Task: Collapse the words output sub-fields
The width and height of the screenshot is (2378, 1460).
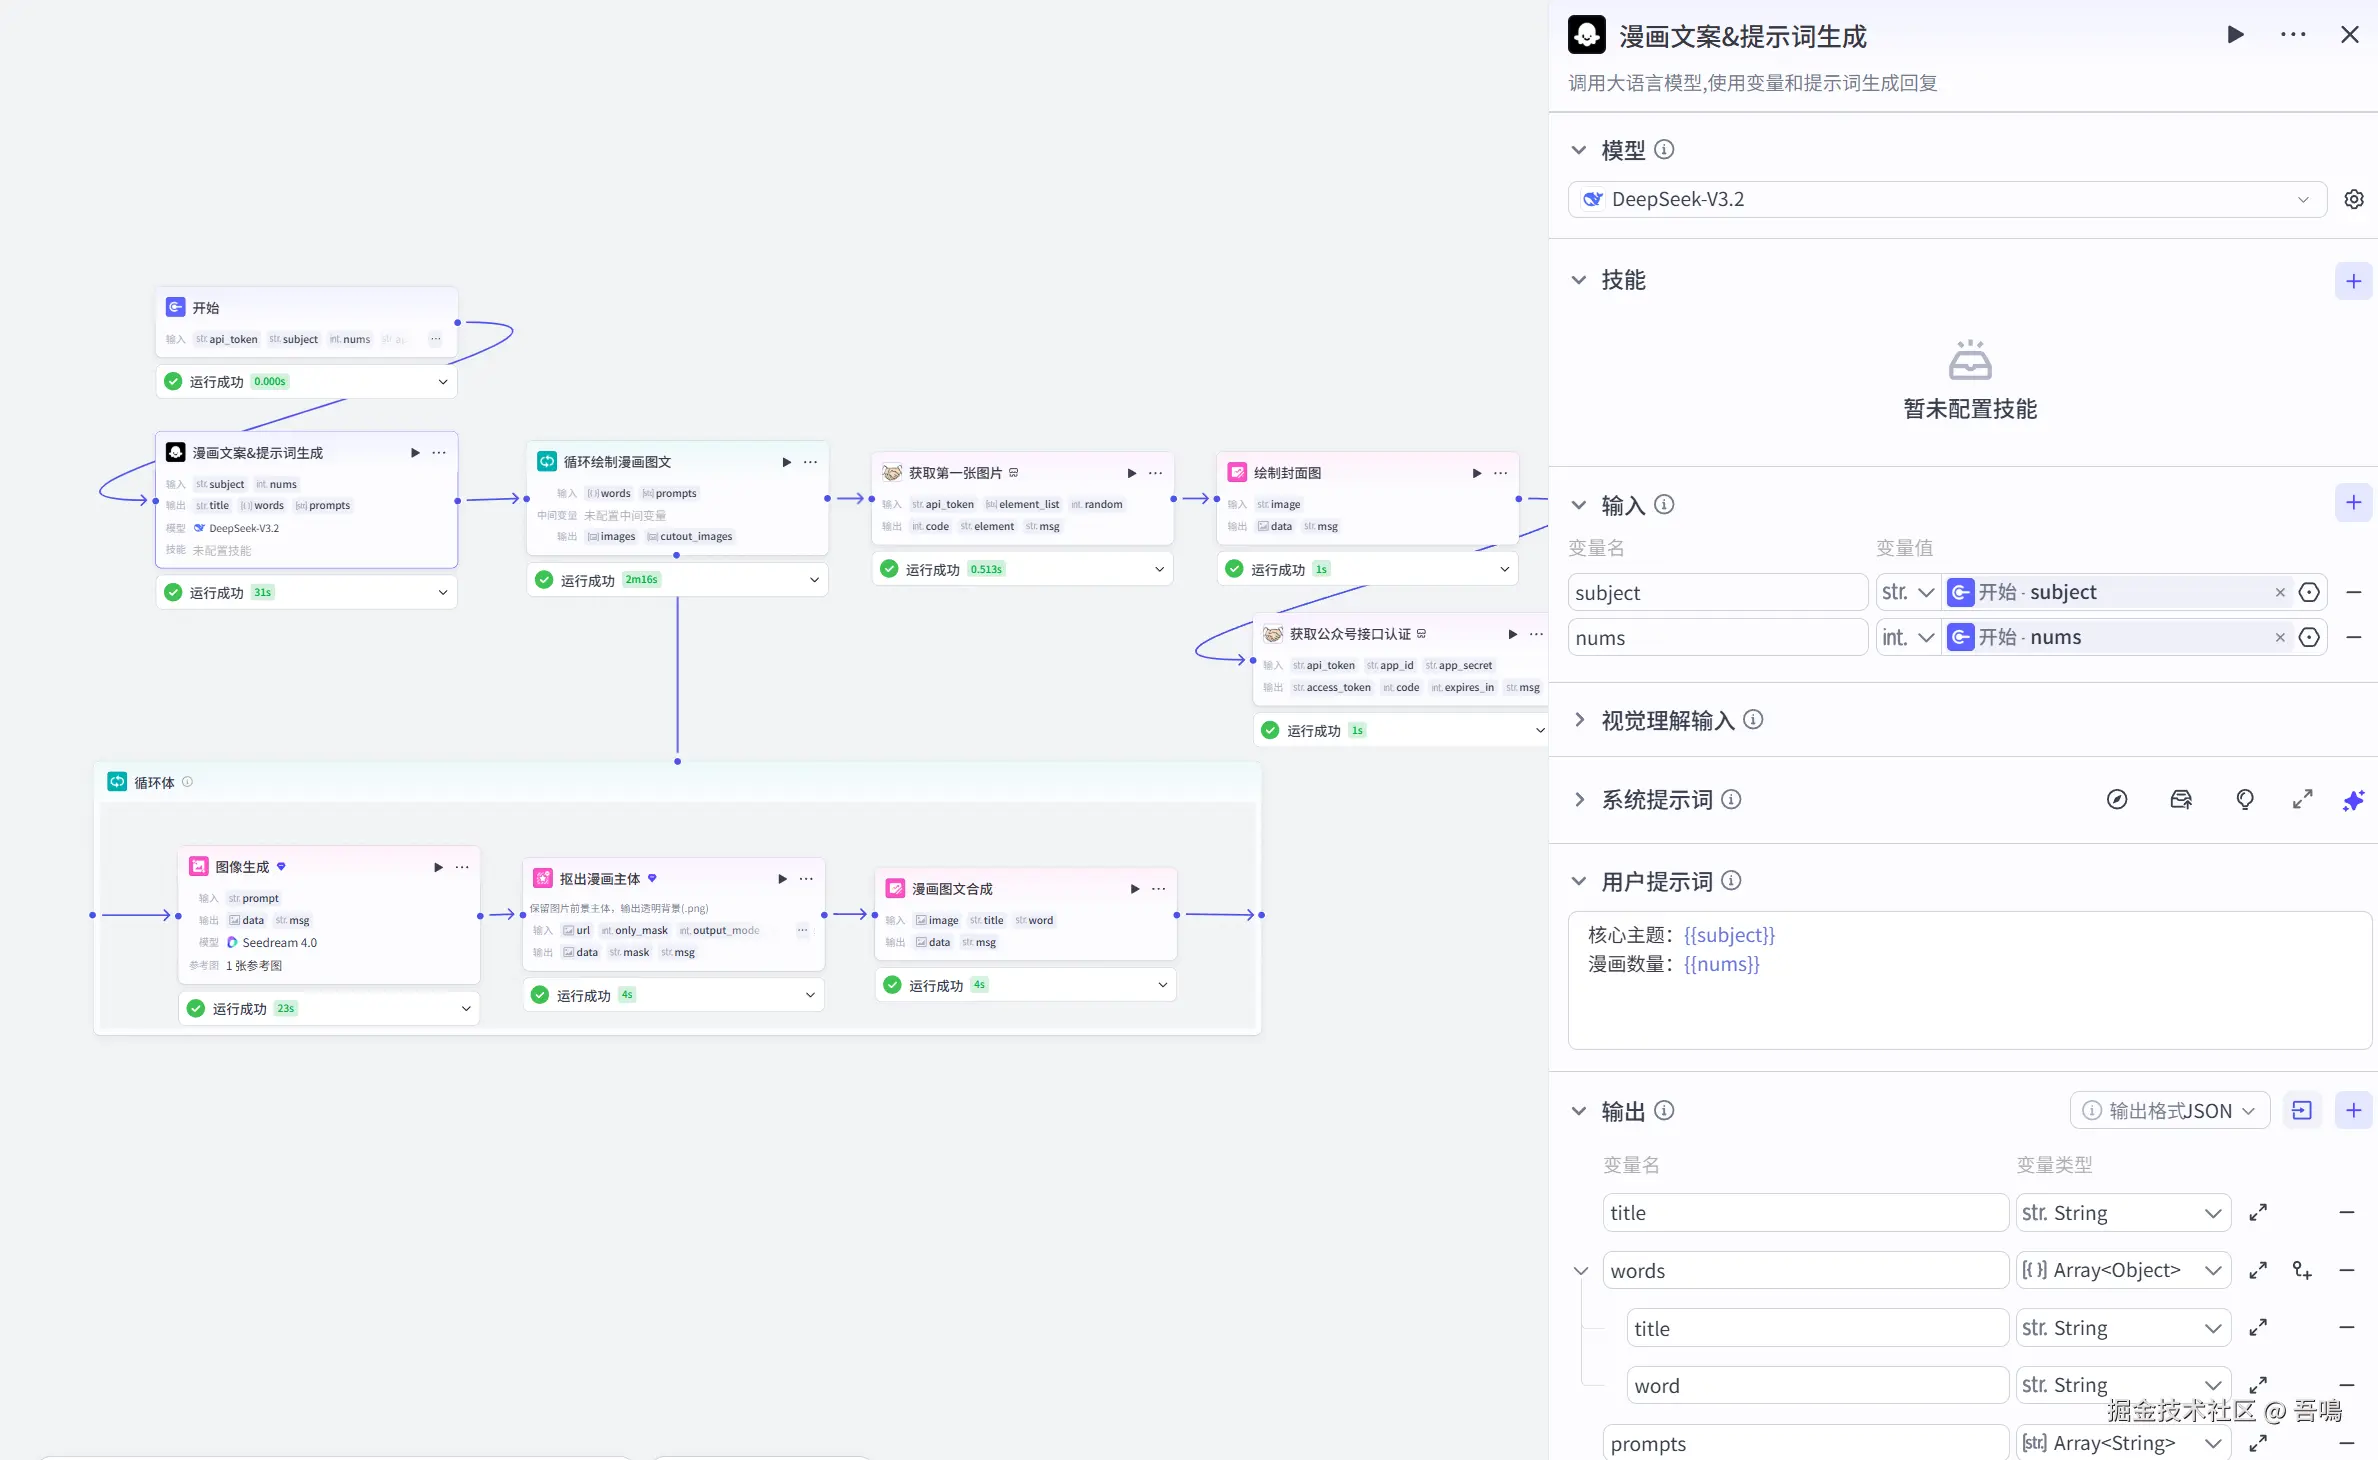Action: click(1581, 1271)
